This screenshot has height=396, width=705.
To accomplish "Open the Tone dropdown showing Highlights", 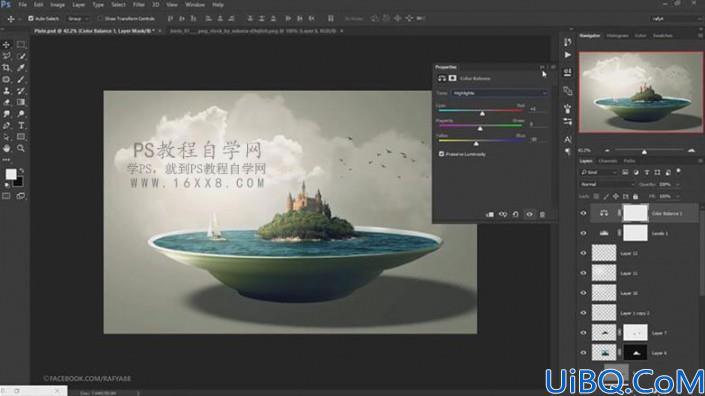I will pos(499,93).
